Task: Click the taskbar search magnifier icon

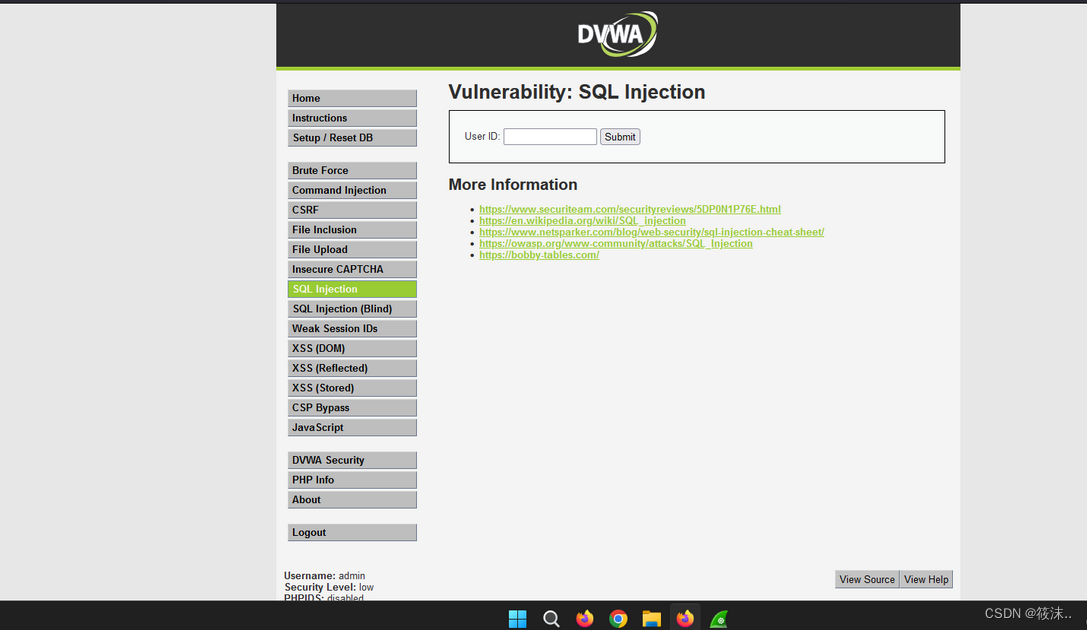Action: point(551,618)
